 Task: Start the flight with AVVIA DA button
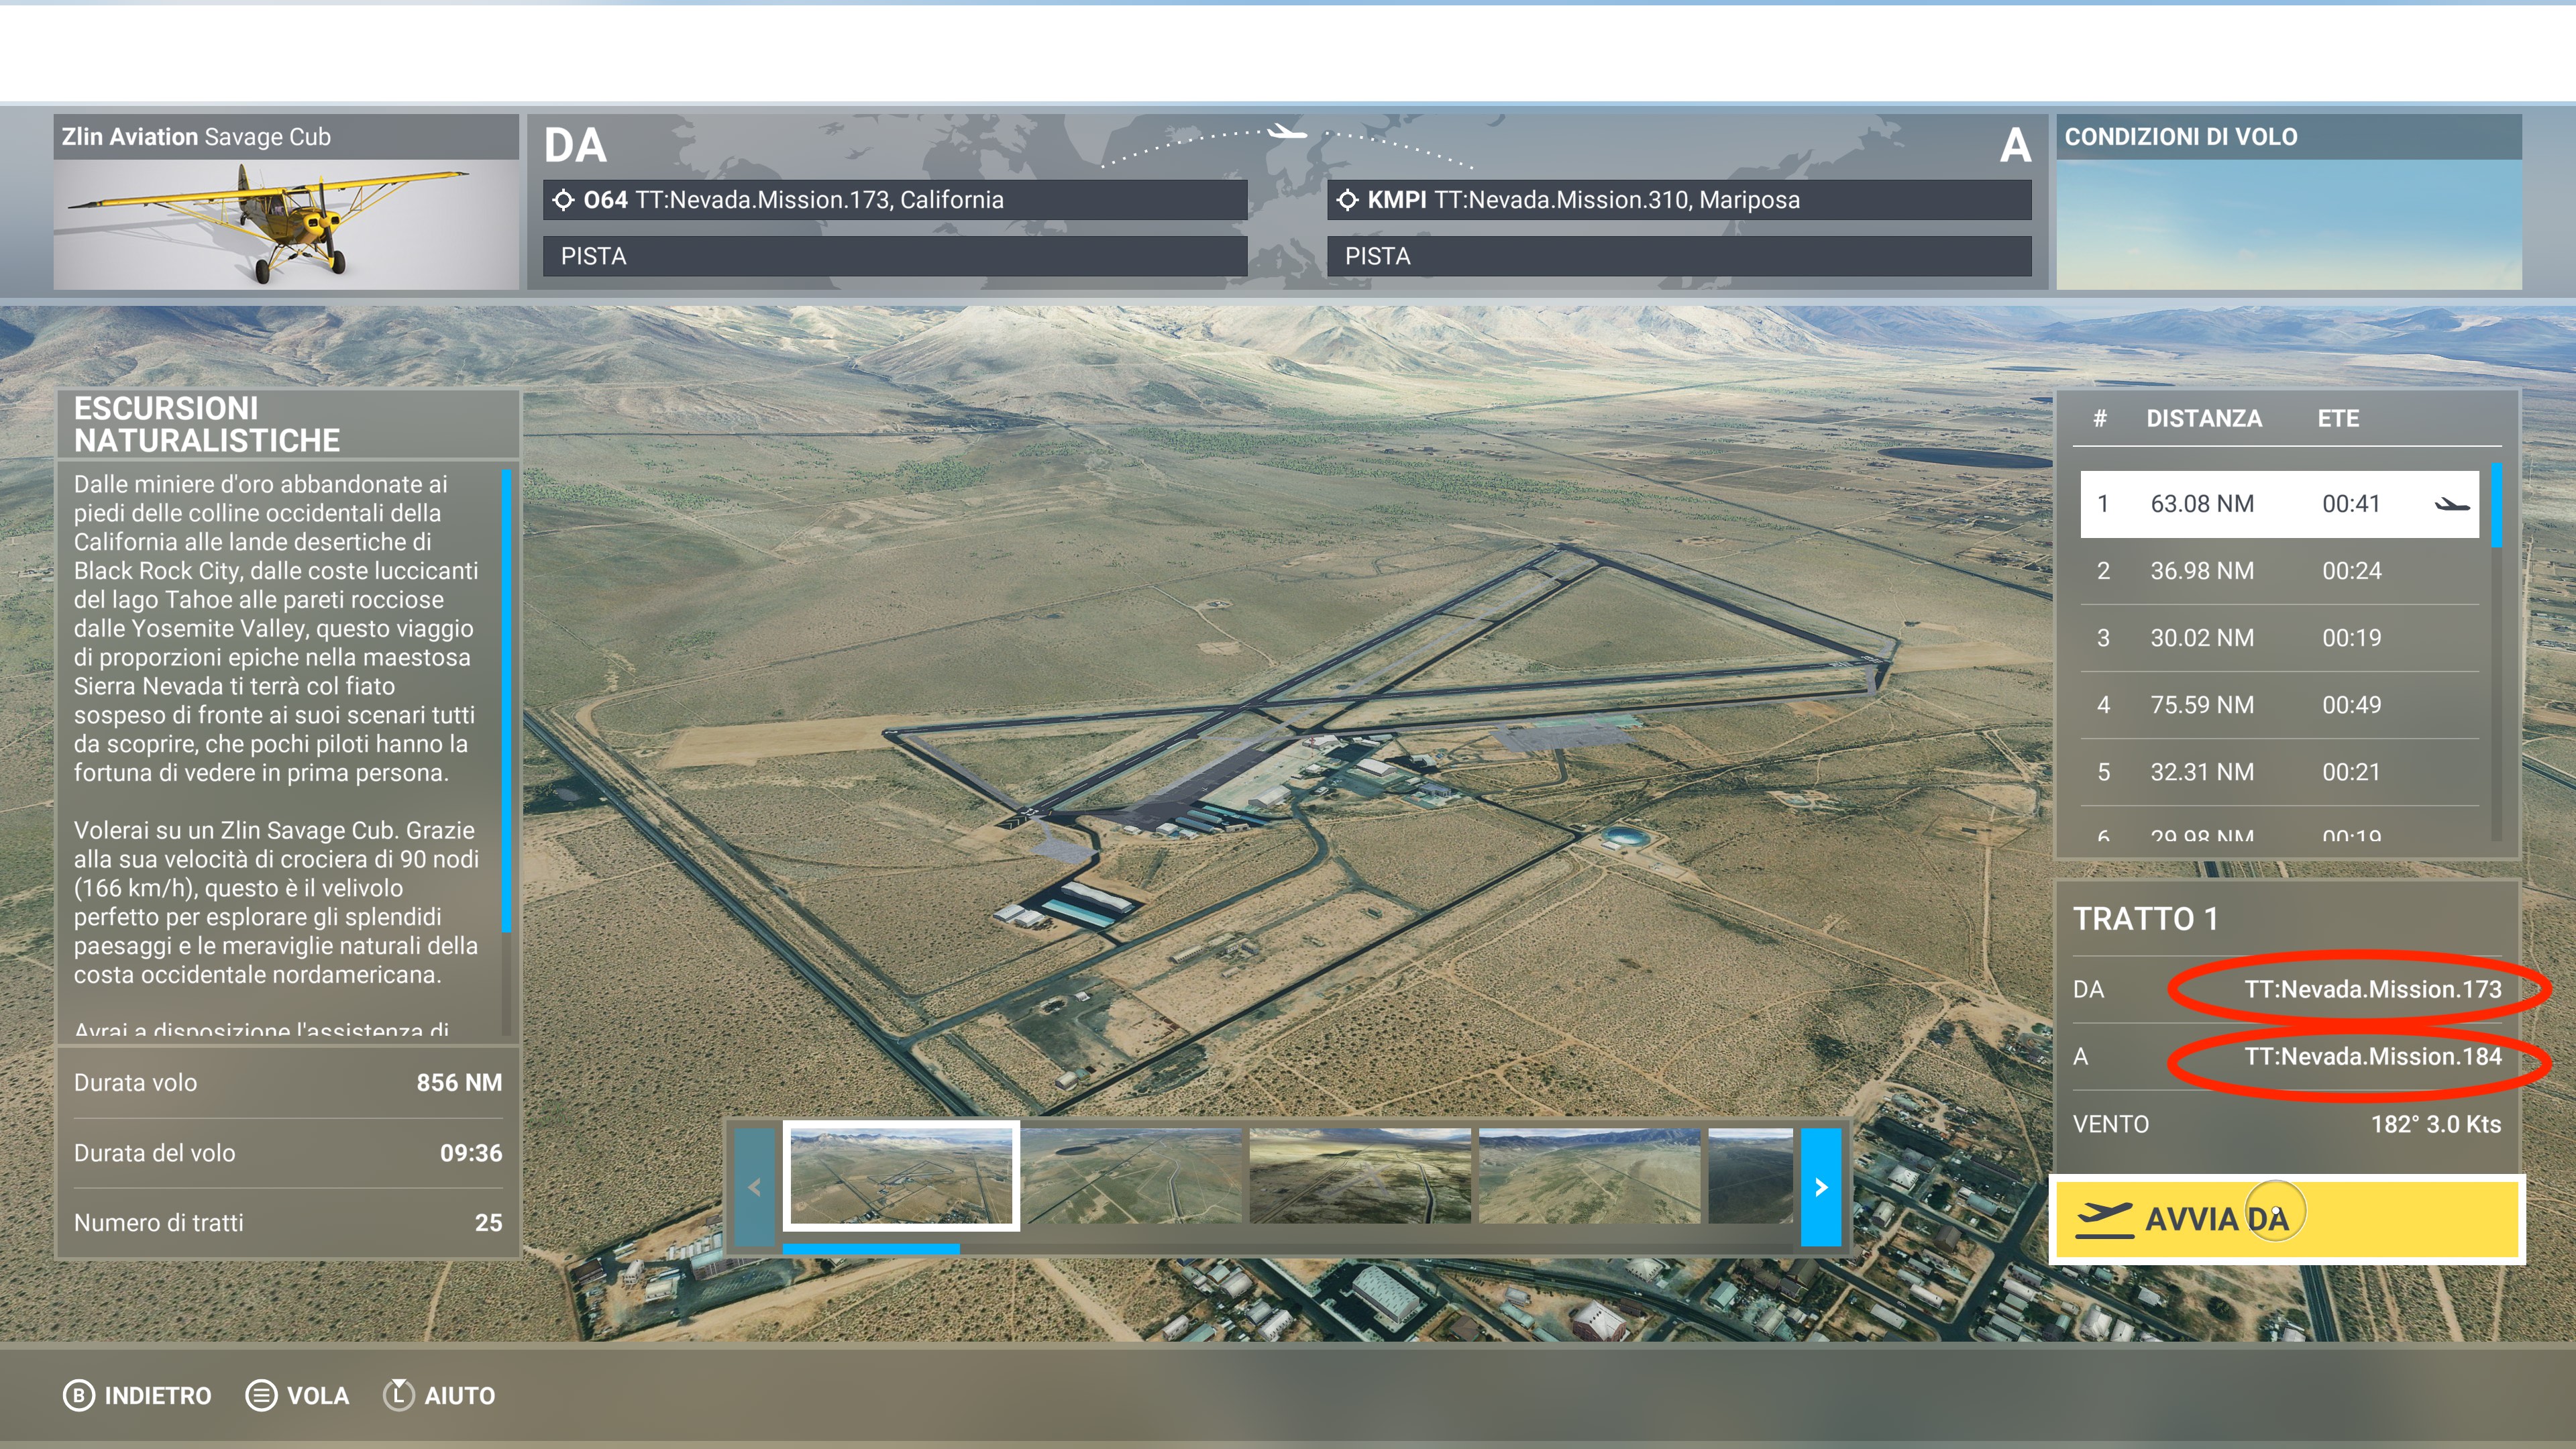2286,1219
